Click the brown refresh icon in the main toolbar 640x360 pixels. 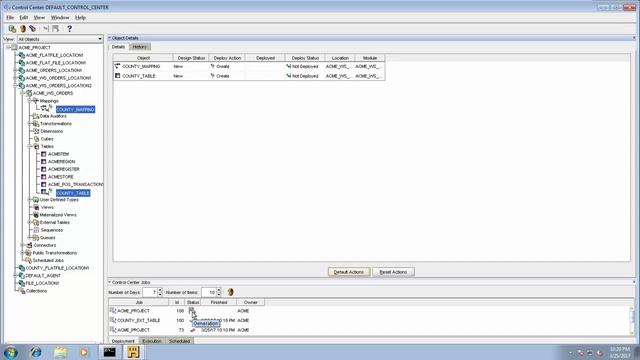click(x=23, y=29)
